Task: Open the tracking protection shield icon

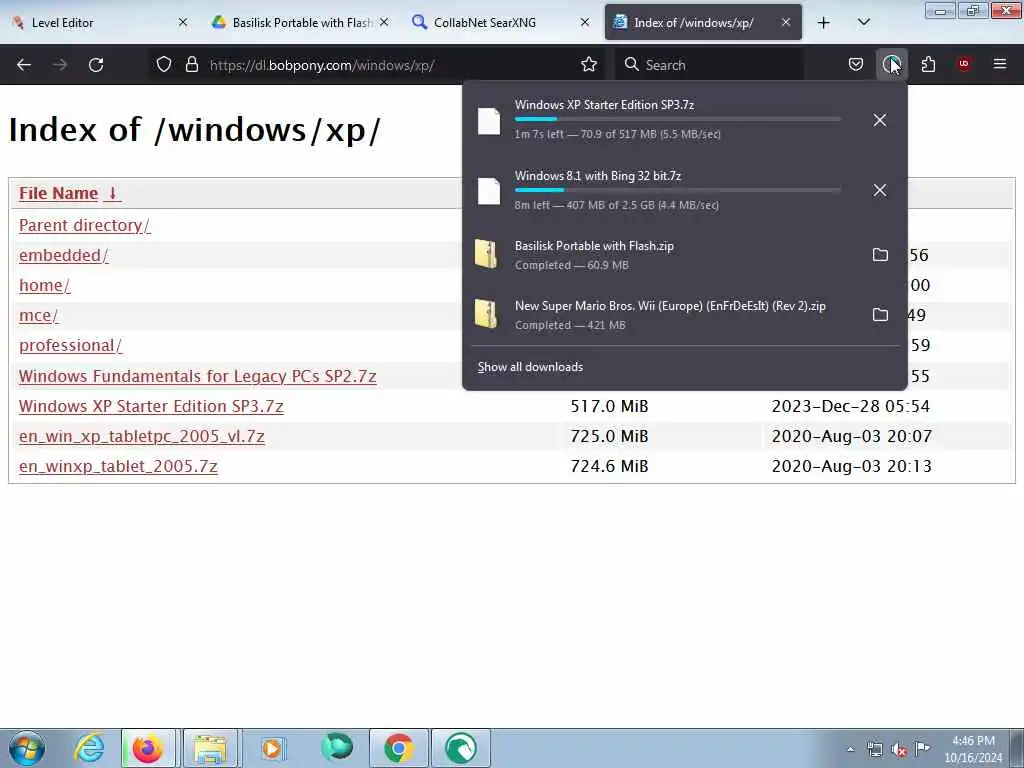Action: [x=164, y=65]
